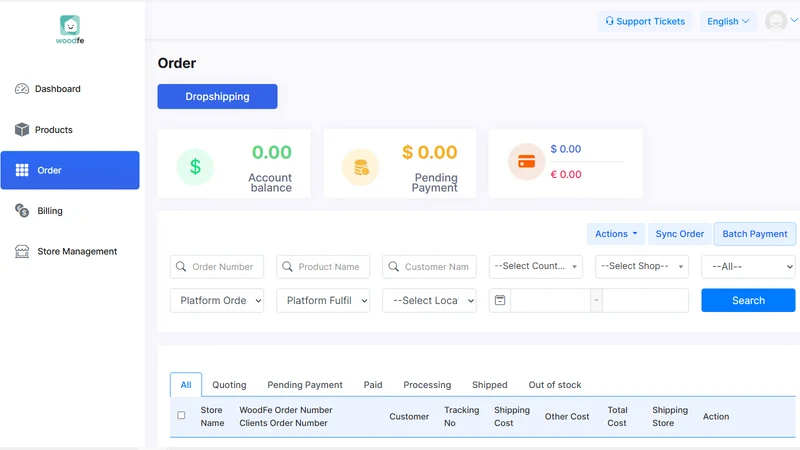Click the Action column header

(716, 416)
